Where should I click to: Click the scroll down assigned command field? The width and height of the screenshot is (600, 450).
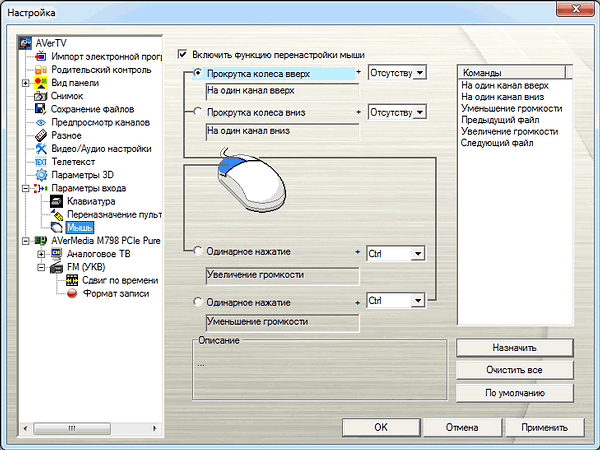(282, 131)
